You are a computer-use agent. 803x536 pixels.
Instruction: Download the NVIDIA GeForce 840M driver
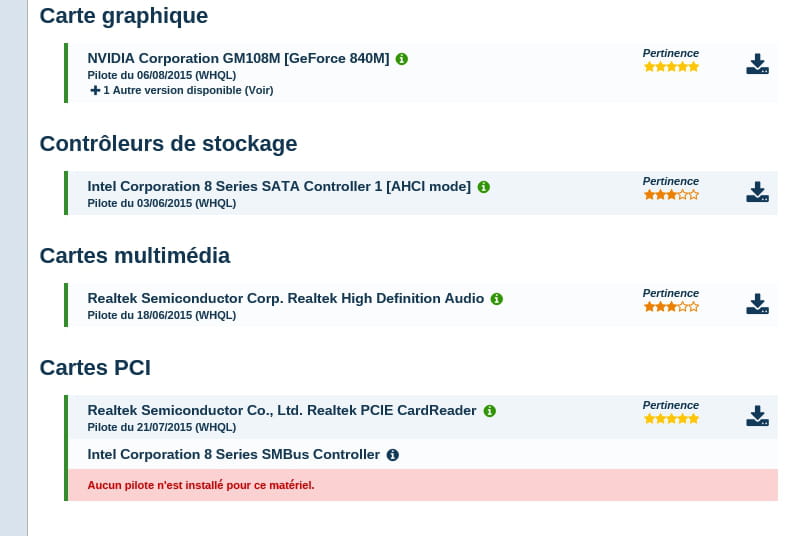[757, 64]
